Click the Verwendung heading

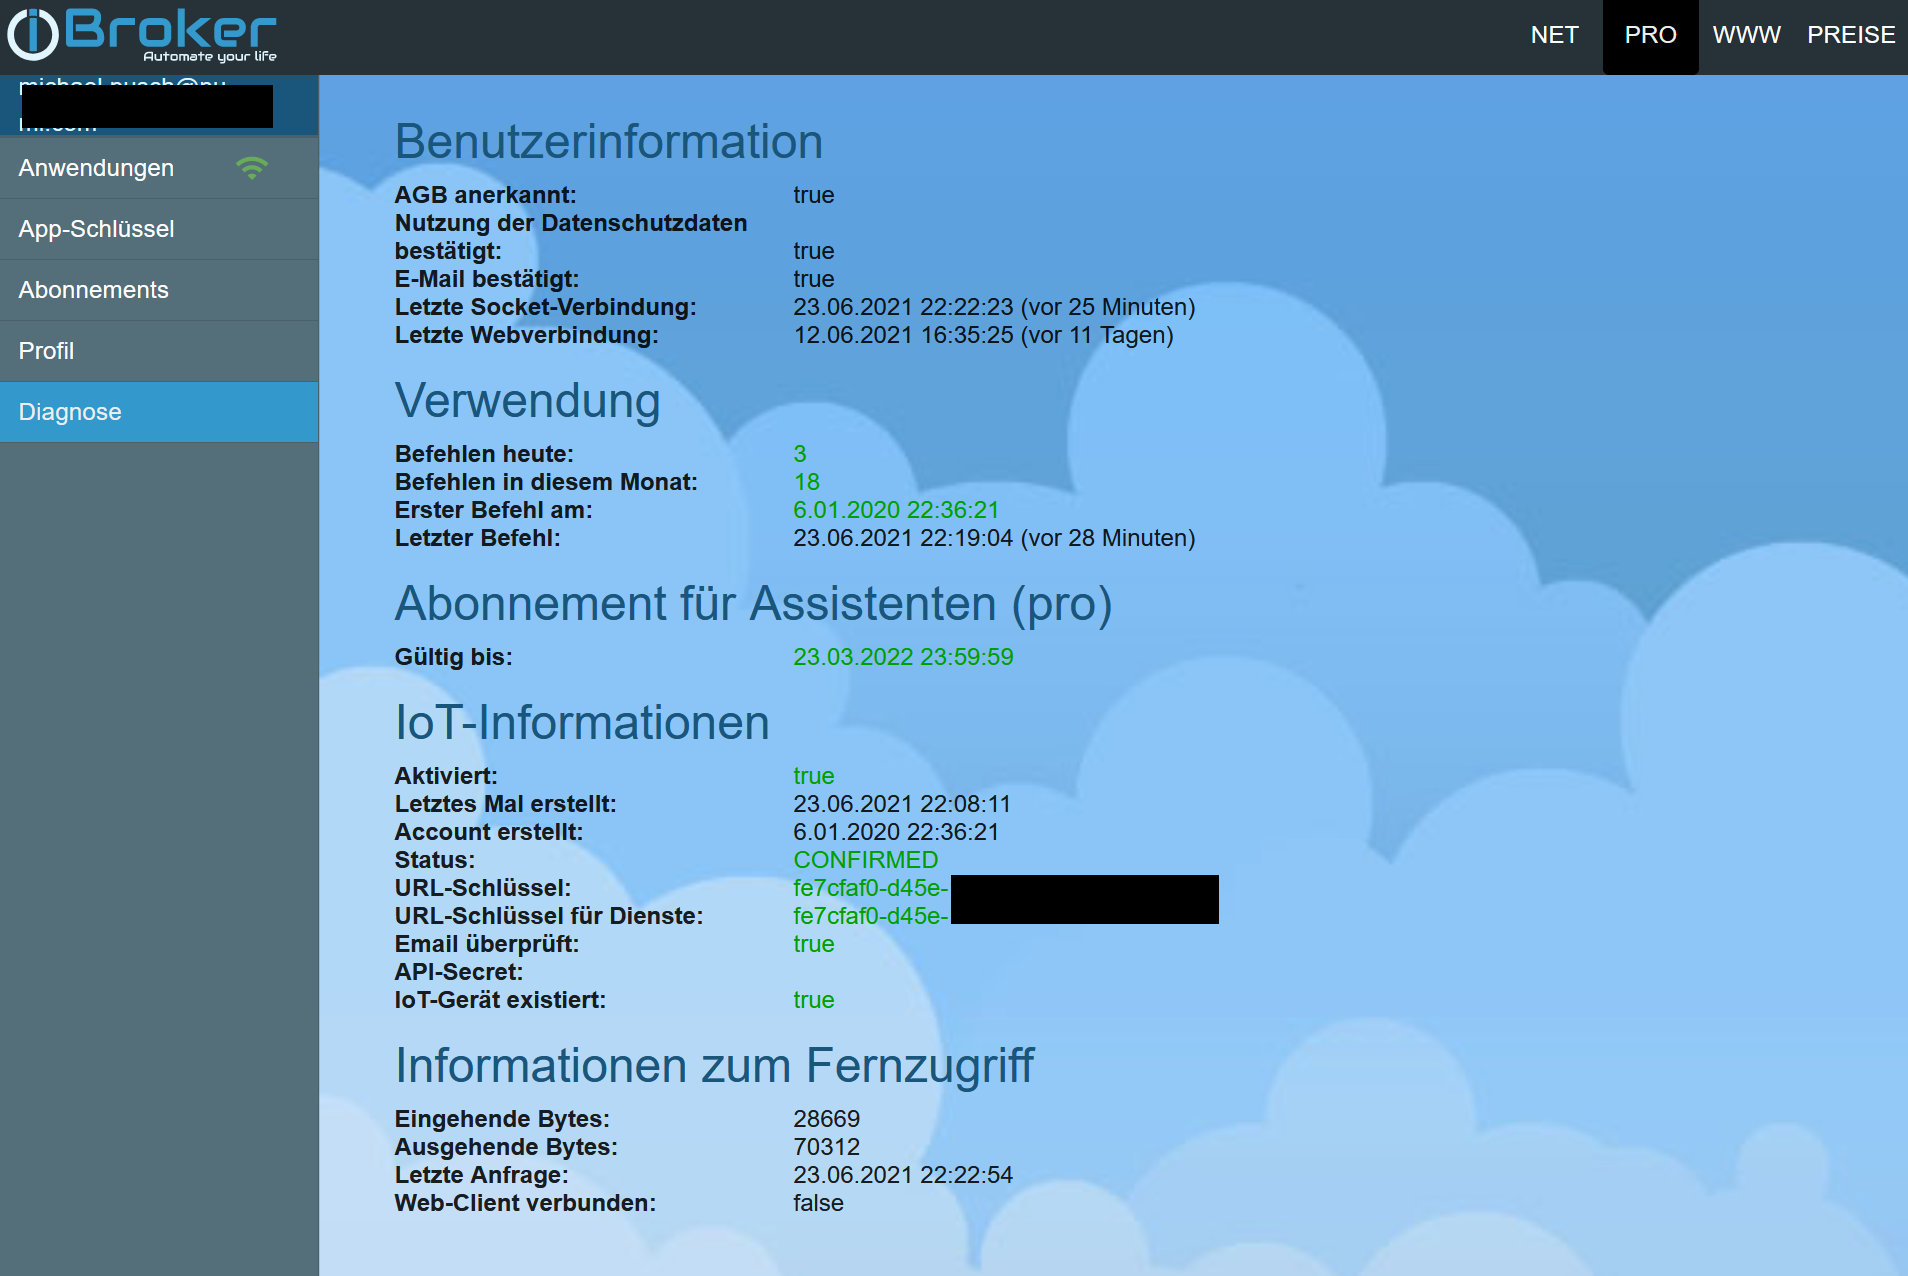[x=527, y=401]
